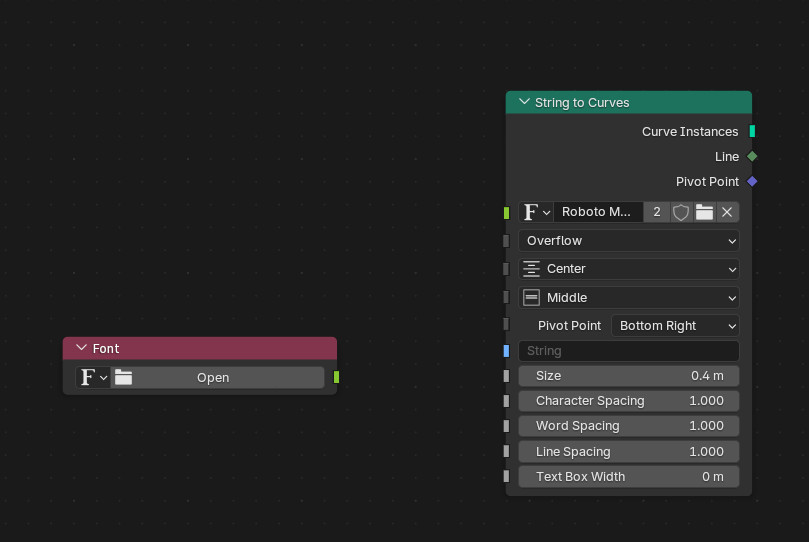Screen dimensions: 809x542
Task: Collapse the String to Curves node
Action: pos(524,102)
